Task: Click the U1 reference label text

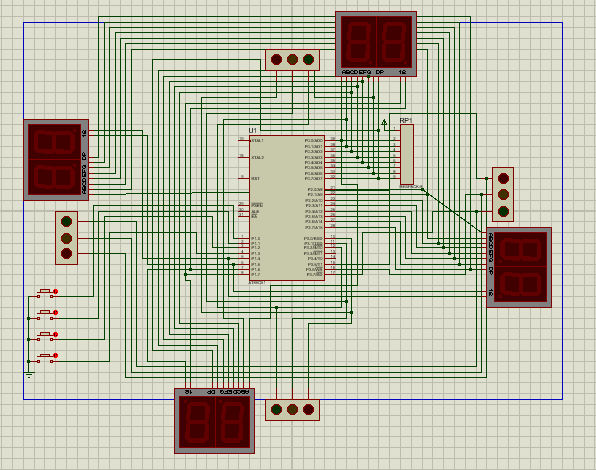Action: point(253,131)
